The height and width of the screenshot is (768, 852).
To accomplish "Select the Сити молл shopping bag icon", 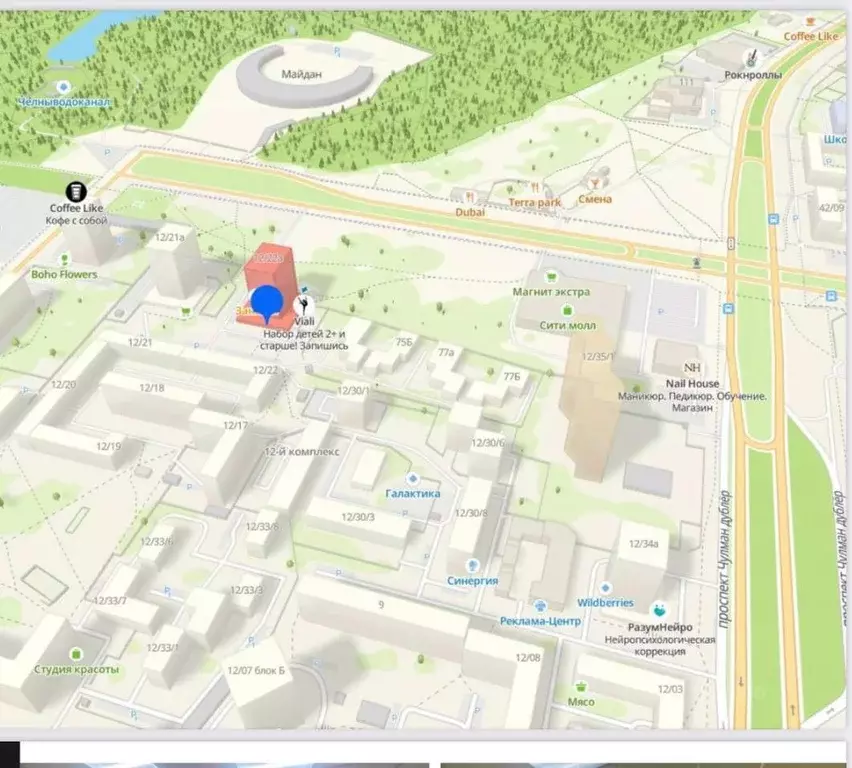I will click(x=567, y=311).
